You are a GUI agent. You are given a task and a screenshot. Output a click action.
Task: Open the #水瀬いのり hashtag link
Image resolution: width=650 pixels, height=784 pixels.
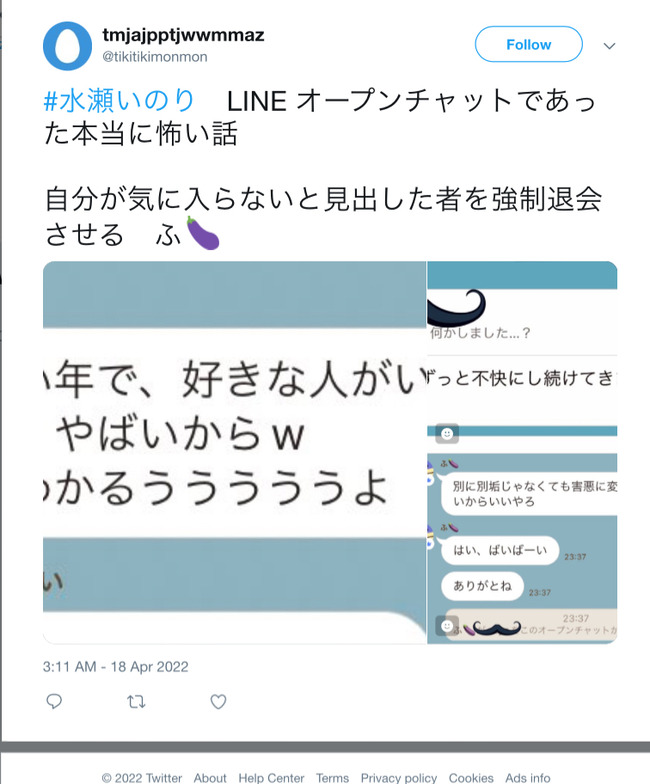(x=118, y=100)
